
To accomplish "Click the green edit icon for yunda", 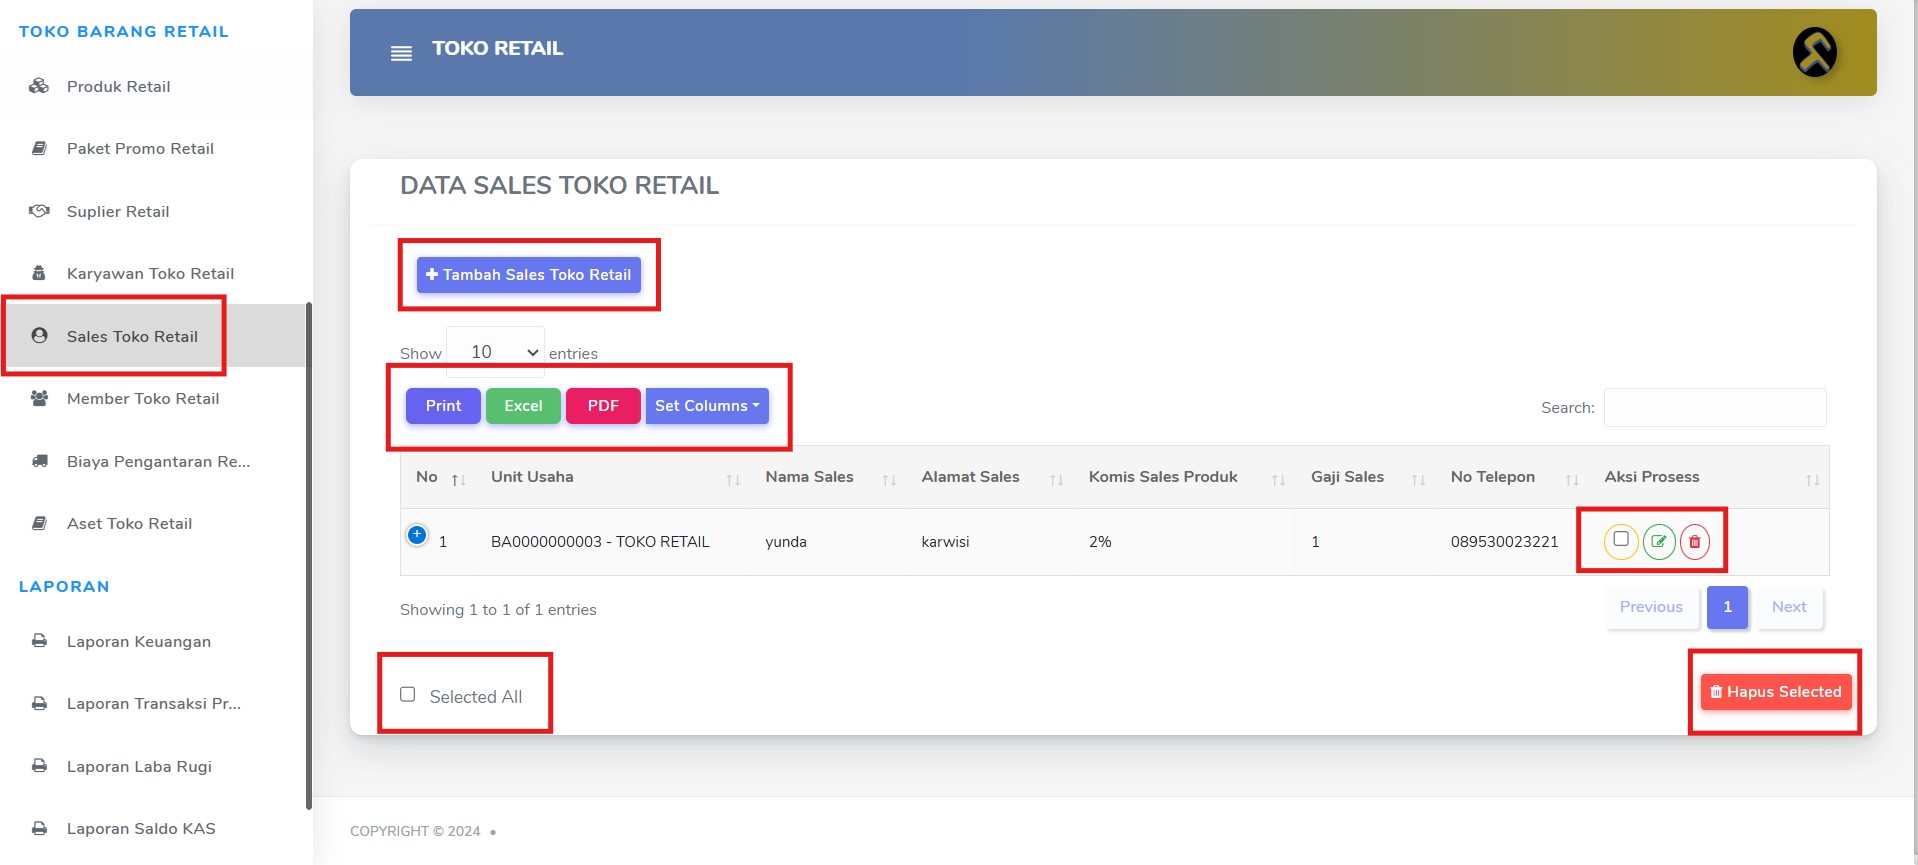I will [1658, 542].
